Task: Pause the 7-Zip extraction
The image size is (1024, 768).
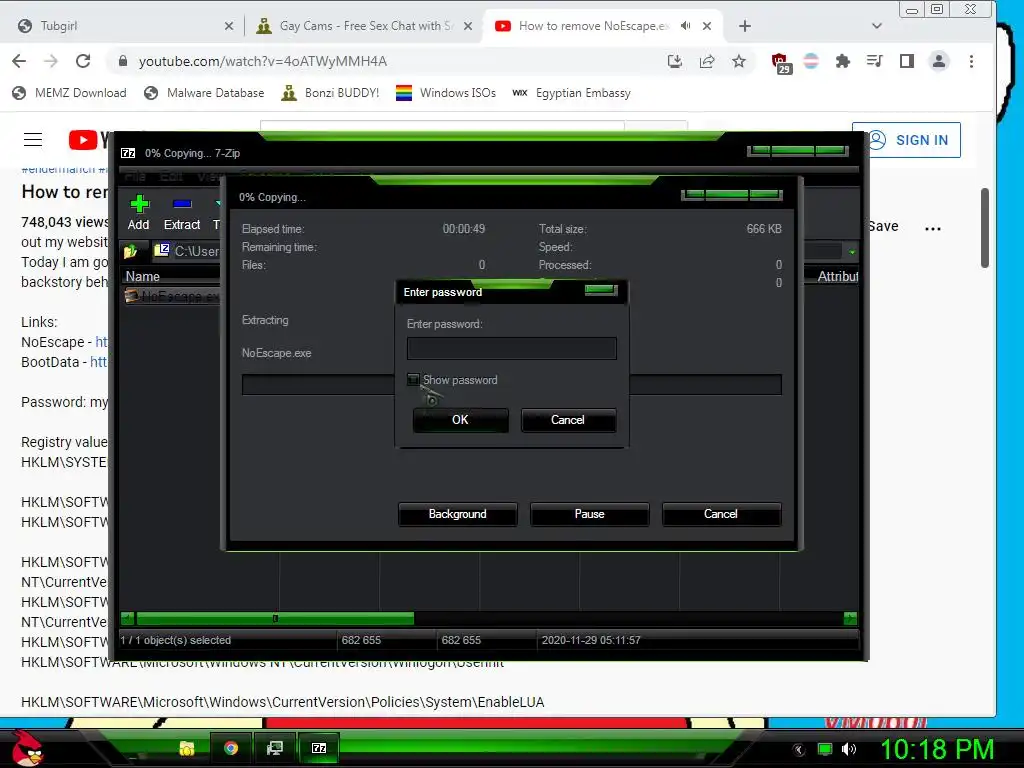Action: click(589, 514)
